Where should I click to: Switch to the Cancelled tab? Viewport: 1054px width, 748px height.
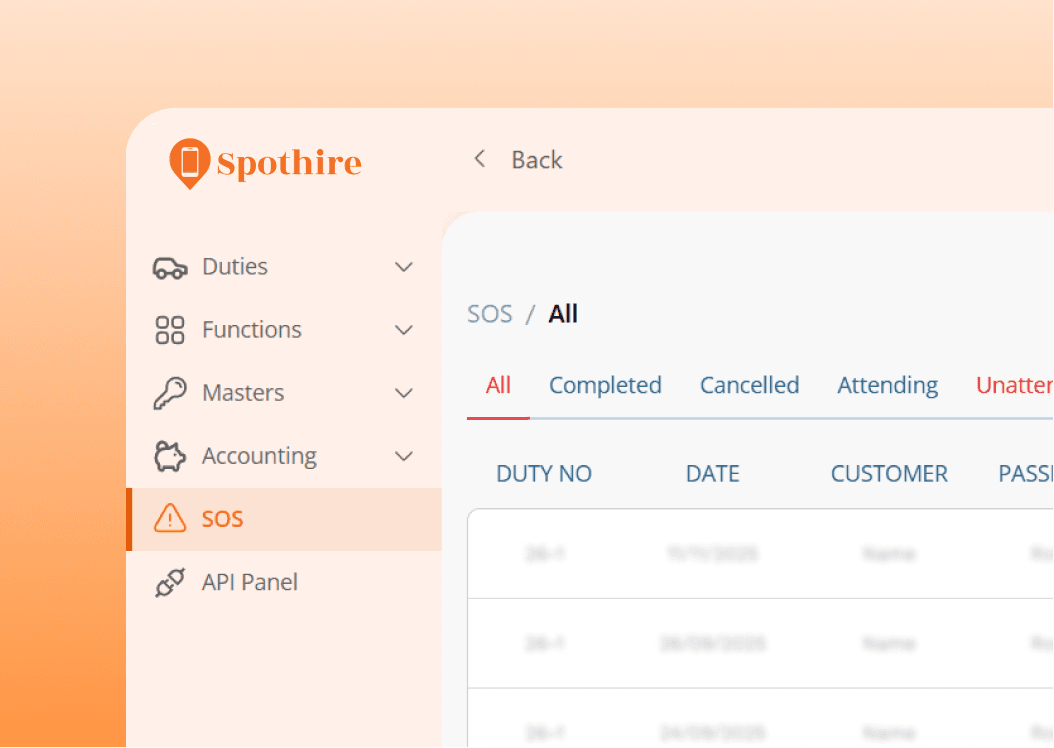(749, 386)
